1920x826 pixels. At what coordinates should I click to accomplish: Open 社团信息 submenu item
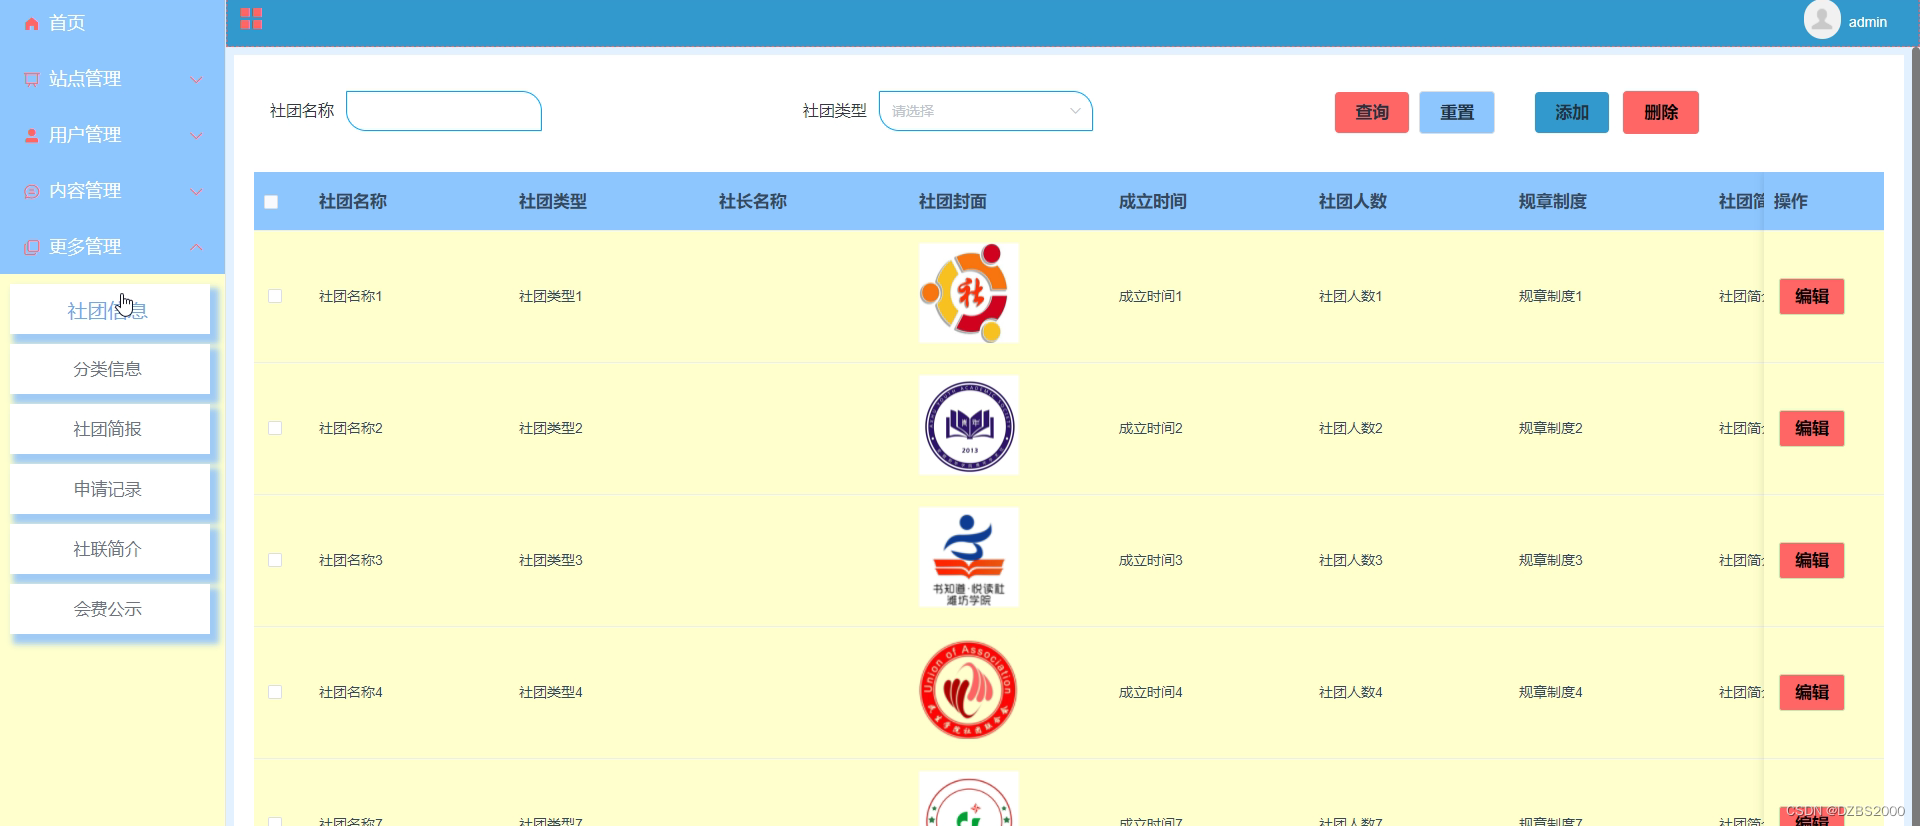tap(110, 310)
